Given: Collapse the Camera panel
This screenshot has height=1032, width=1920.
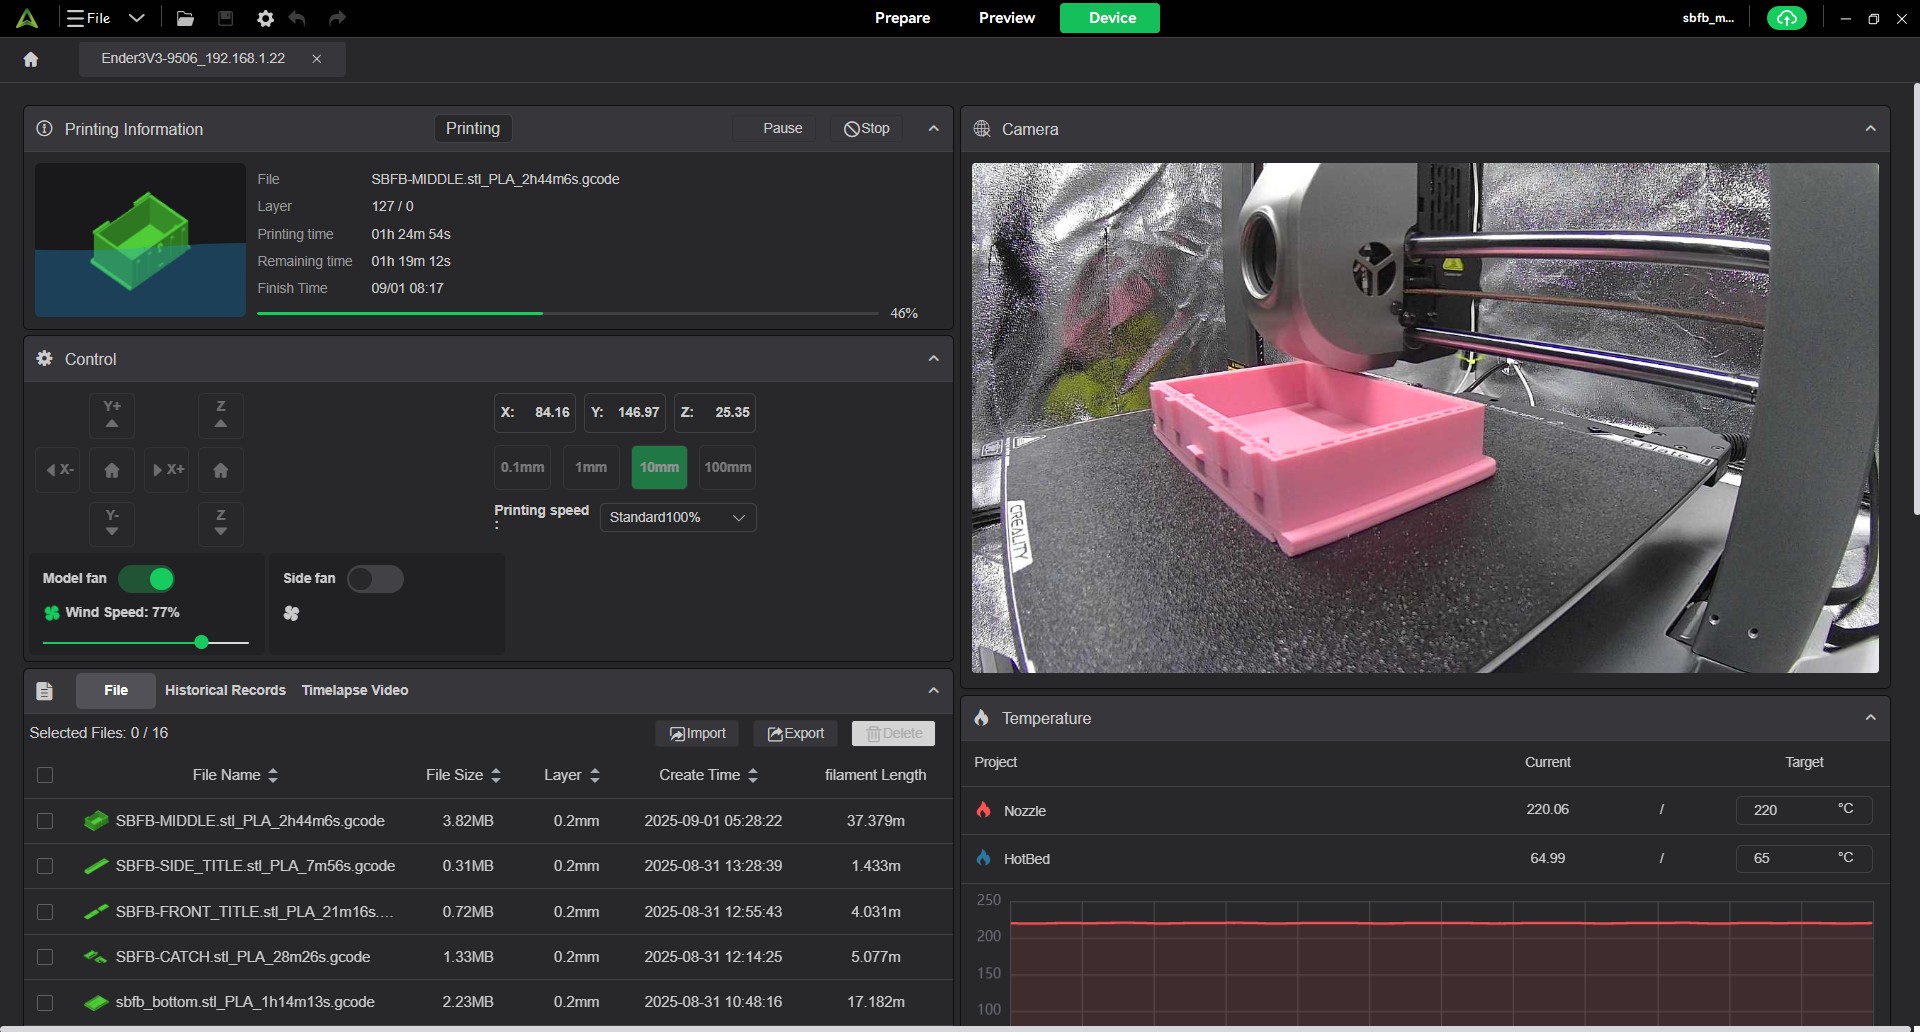Looking at the screenshot, I should coord(1870,129).
